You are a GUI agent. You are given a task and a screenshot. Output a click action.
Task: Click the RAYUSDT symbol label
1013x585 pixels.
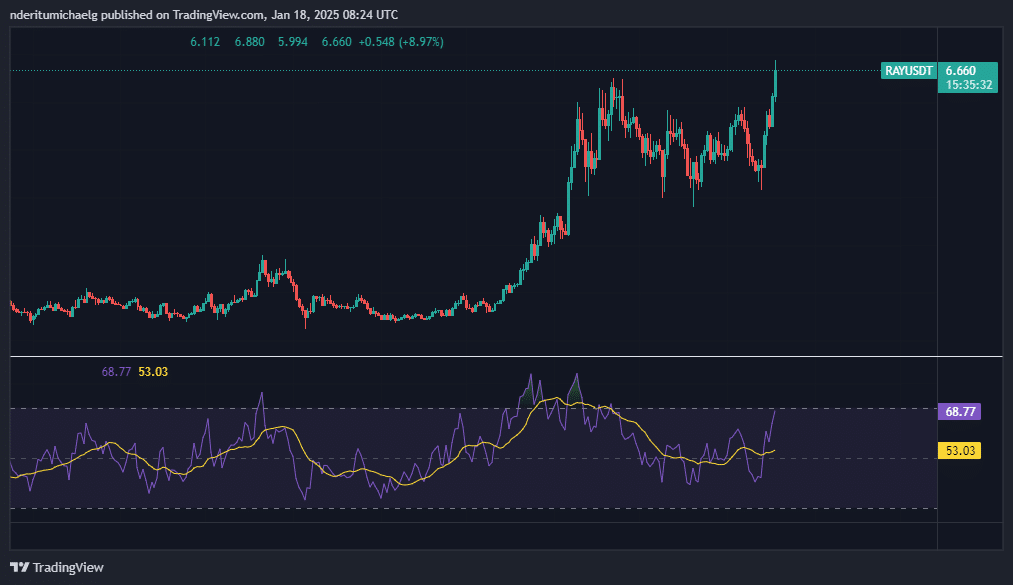[x=909, y=71]
